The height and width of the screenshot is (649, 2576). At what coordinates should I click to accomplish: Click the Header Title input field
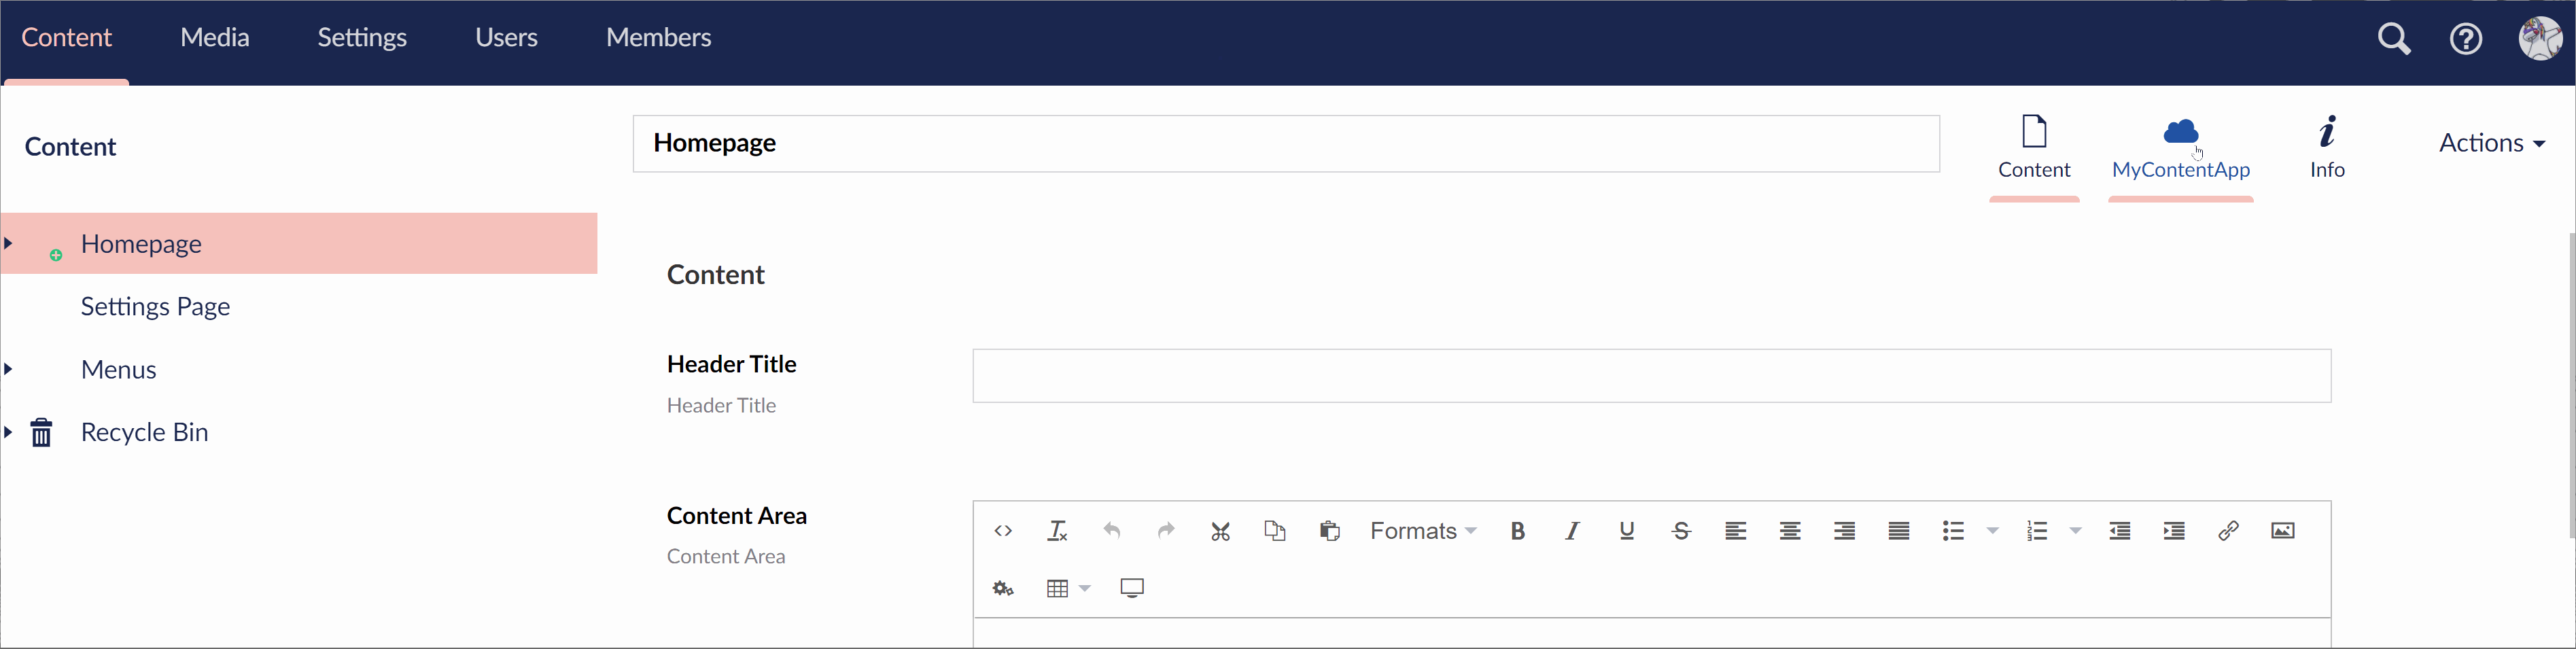pyautogui.click(x=1651, y=376)
